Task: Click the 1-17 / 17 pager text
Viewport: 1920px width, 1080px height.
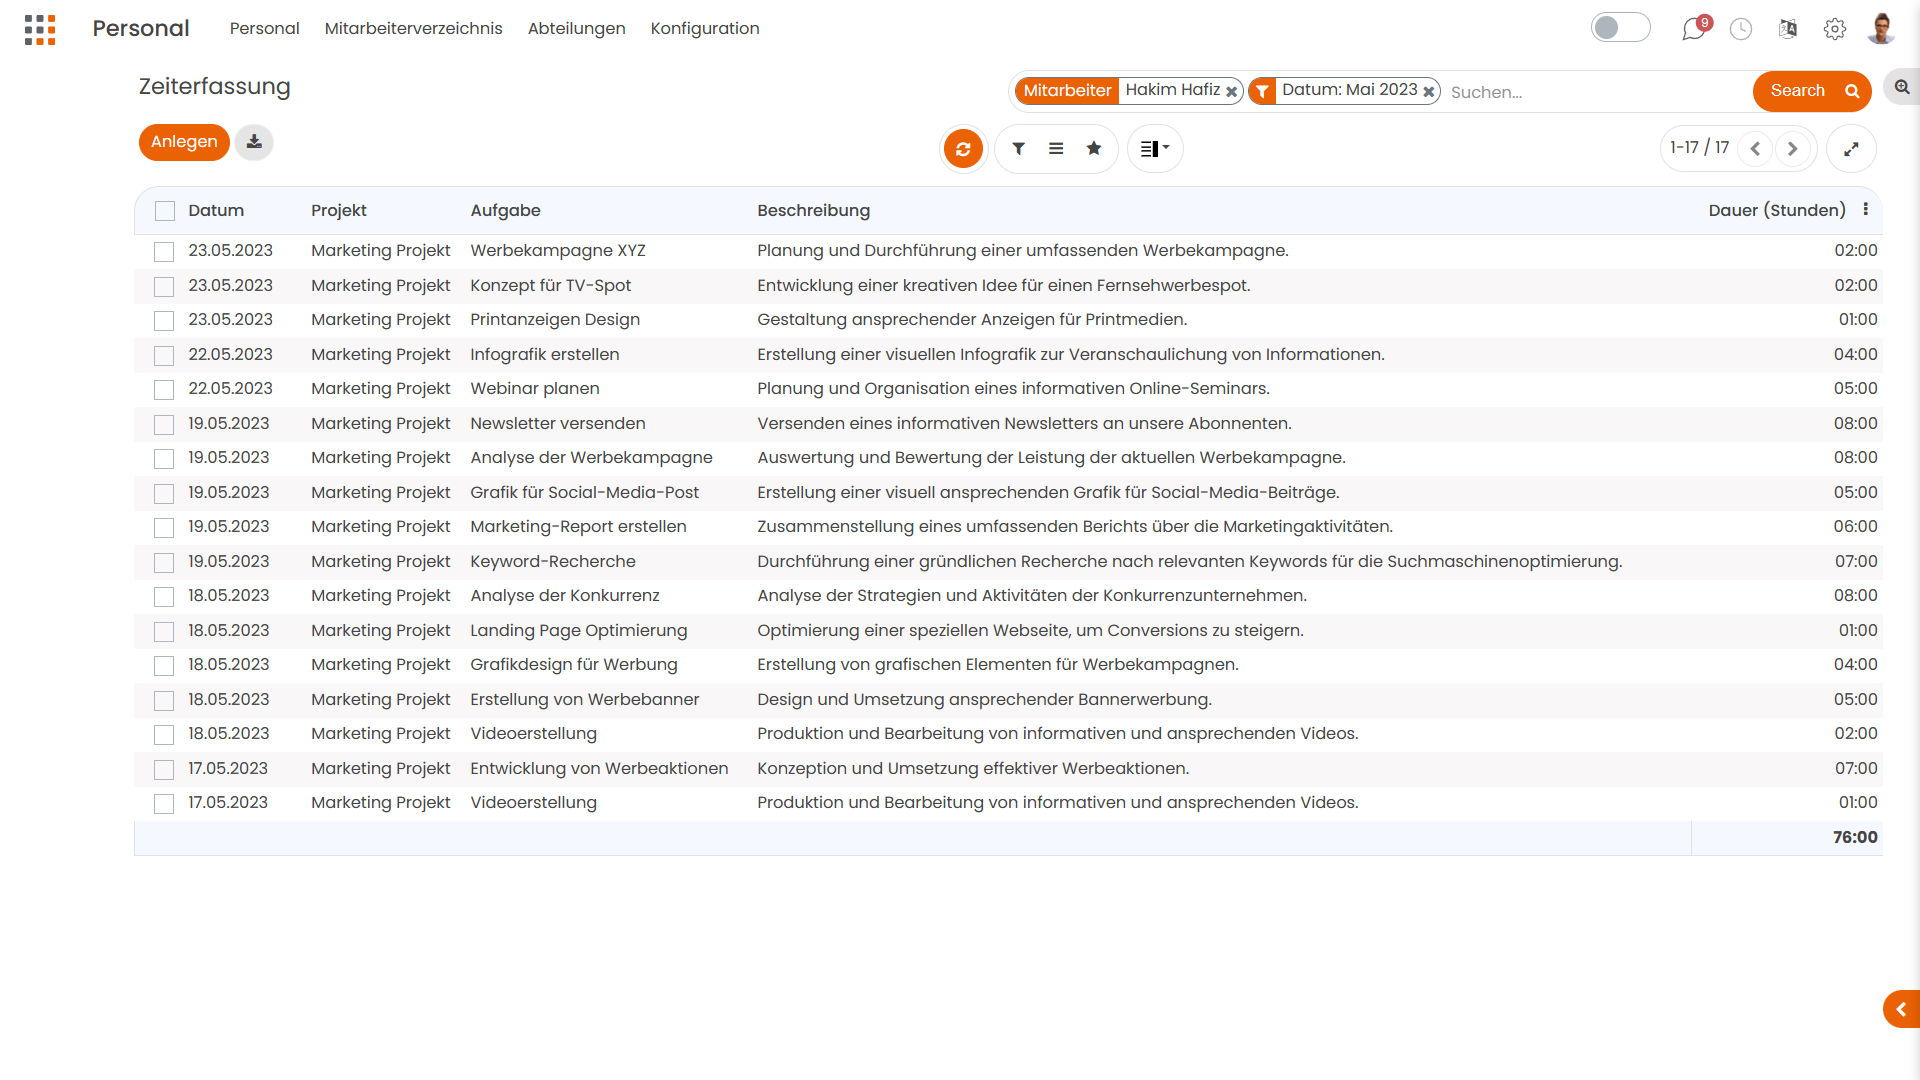Action: pos(1699,148)
